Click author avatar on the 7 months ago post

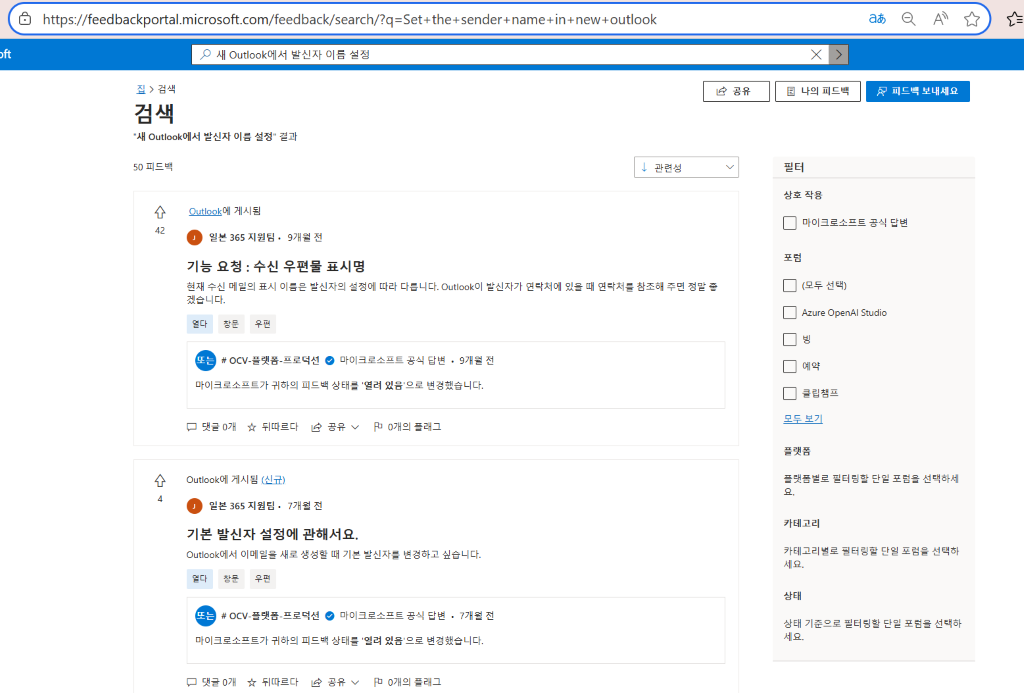[x=194, y=506]
